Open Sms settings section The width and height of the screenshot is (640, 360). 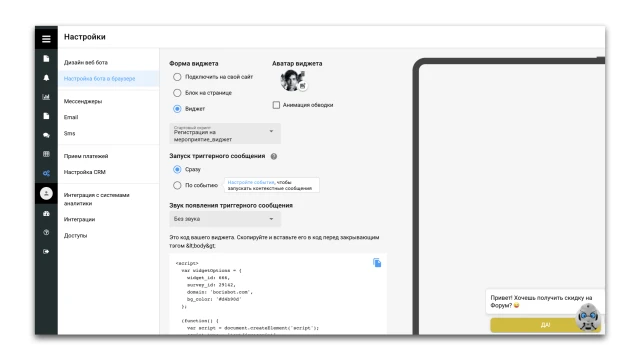(69, 133)
